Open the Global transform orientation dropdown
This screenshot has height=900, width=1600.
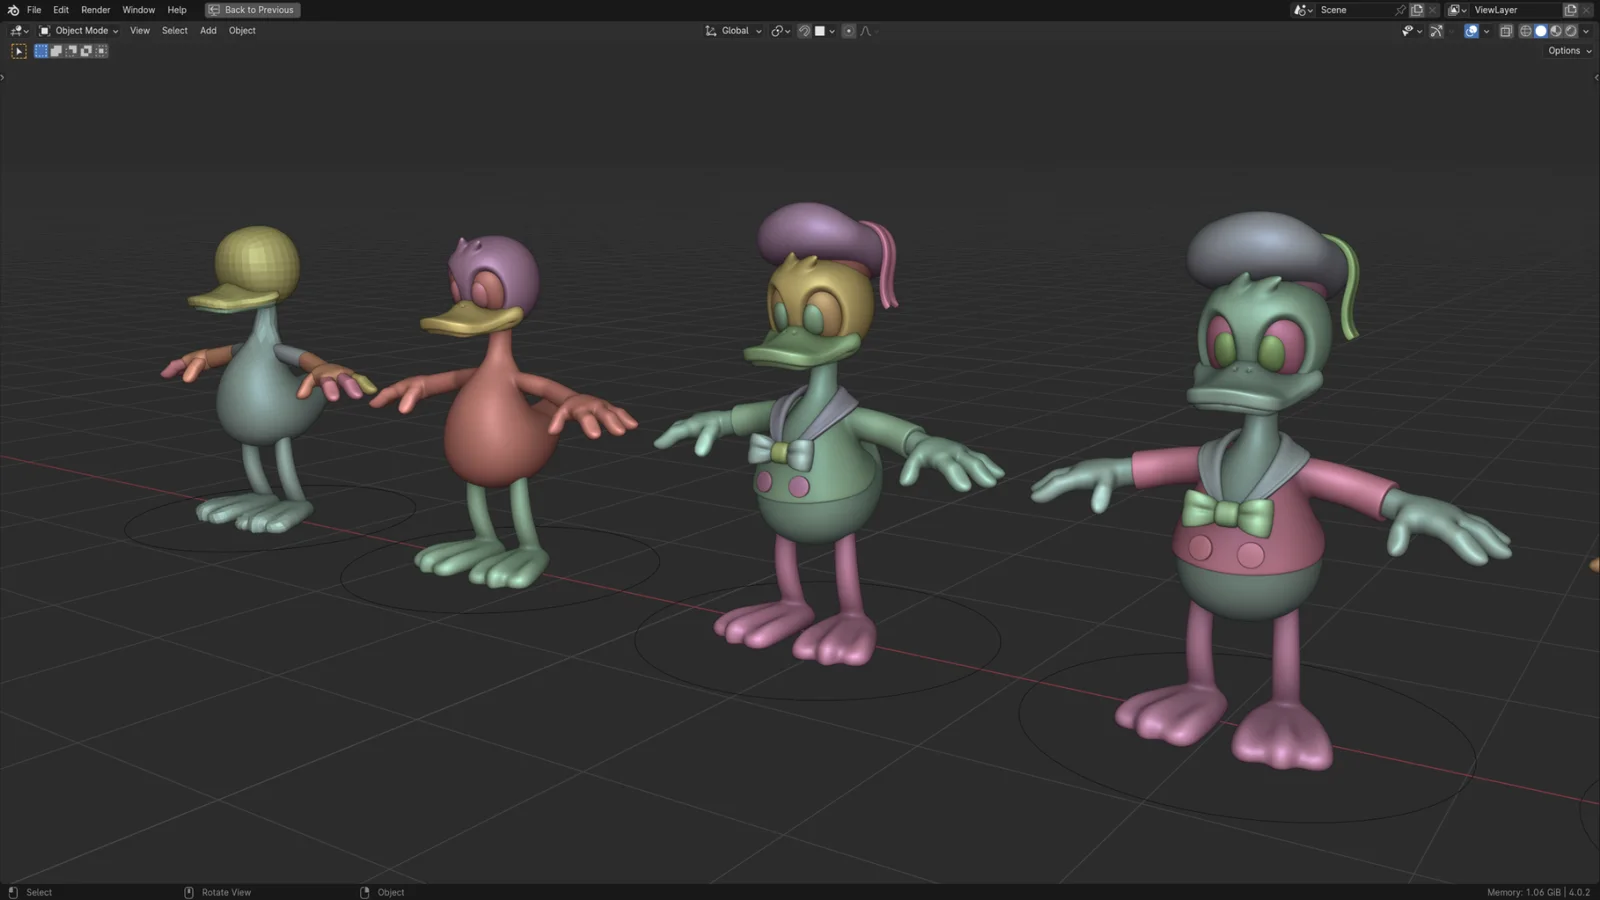pyautogui.click(x=735, y=31)
